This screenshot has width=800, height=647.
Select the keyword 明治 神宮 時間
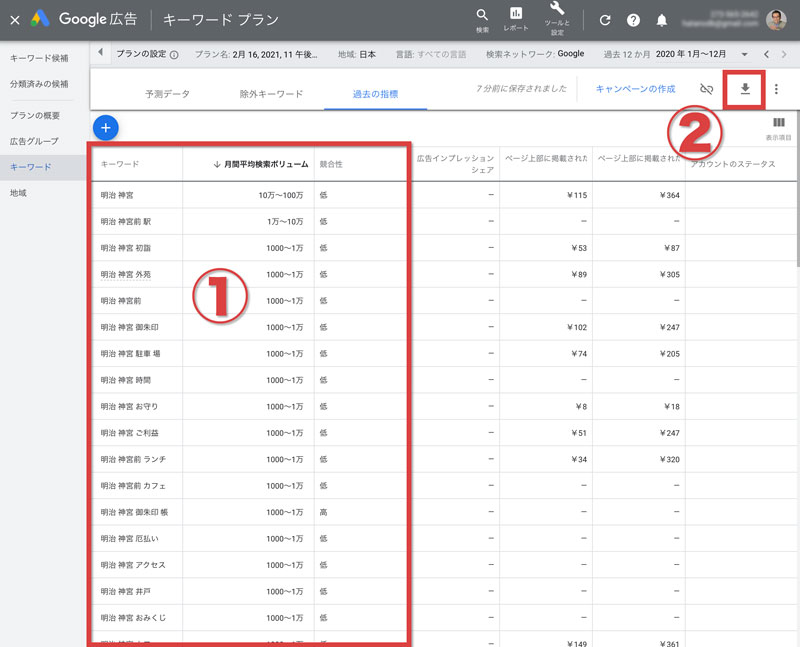coord(126,380)
